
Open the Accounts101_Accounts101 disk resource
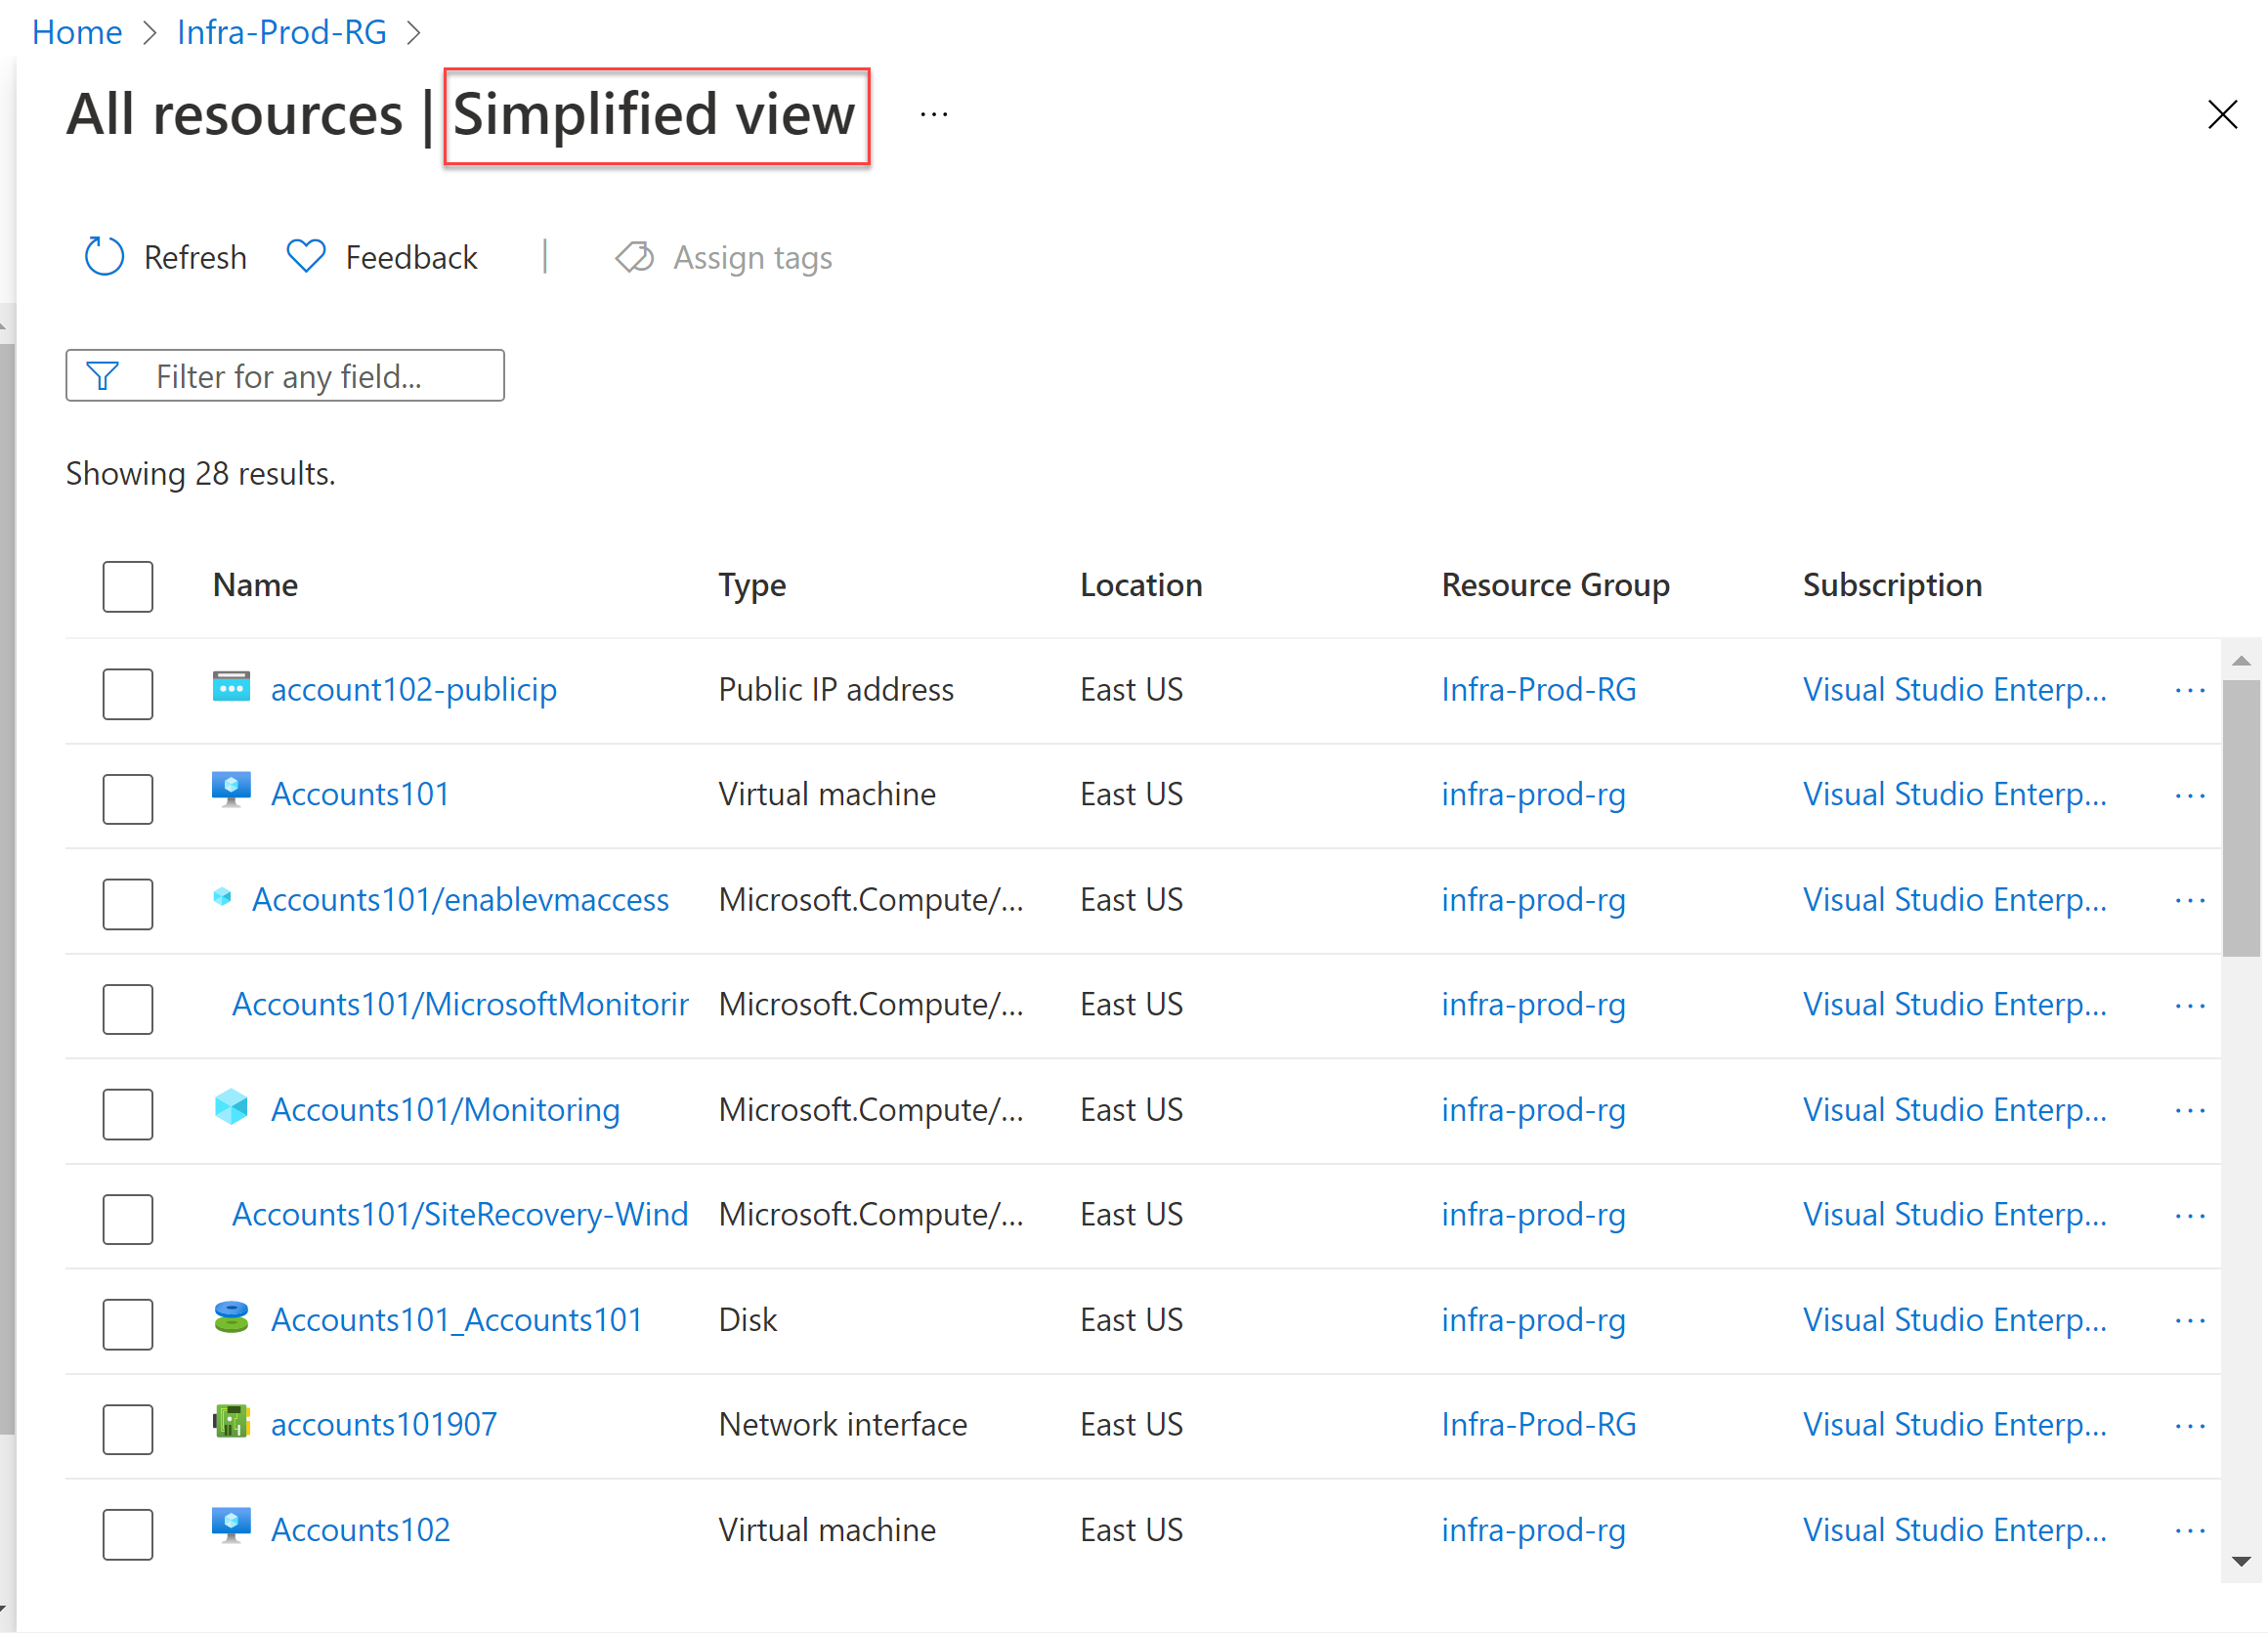click(456, 1319)
